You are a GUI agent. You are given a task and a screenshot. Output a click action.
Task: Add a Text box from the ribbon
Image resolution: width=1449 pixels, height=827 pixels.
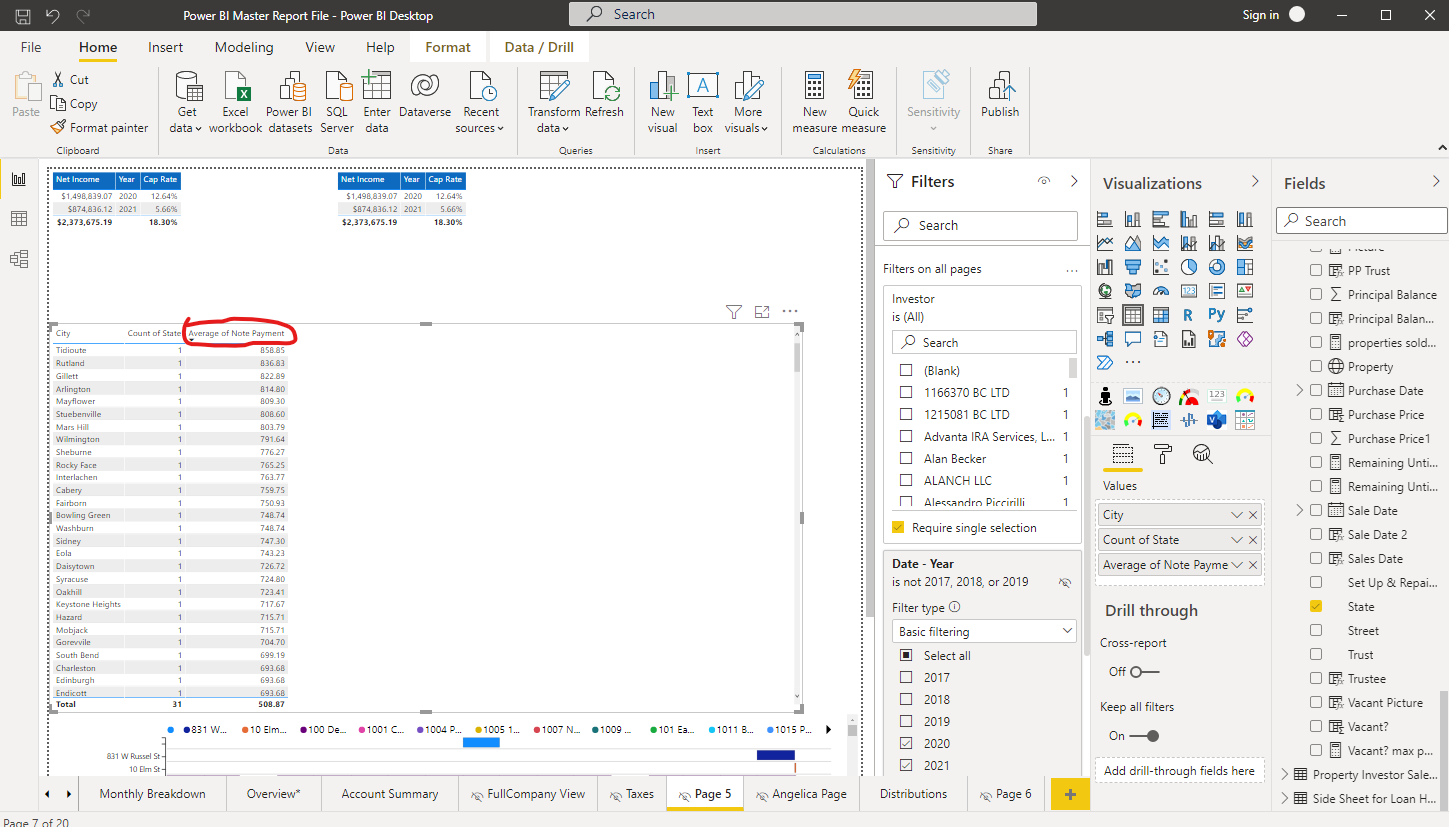(x=703, y=103)
